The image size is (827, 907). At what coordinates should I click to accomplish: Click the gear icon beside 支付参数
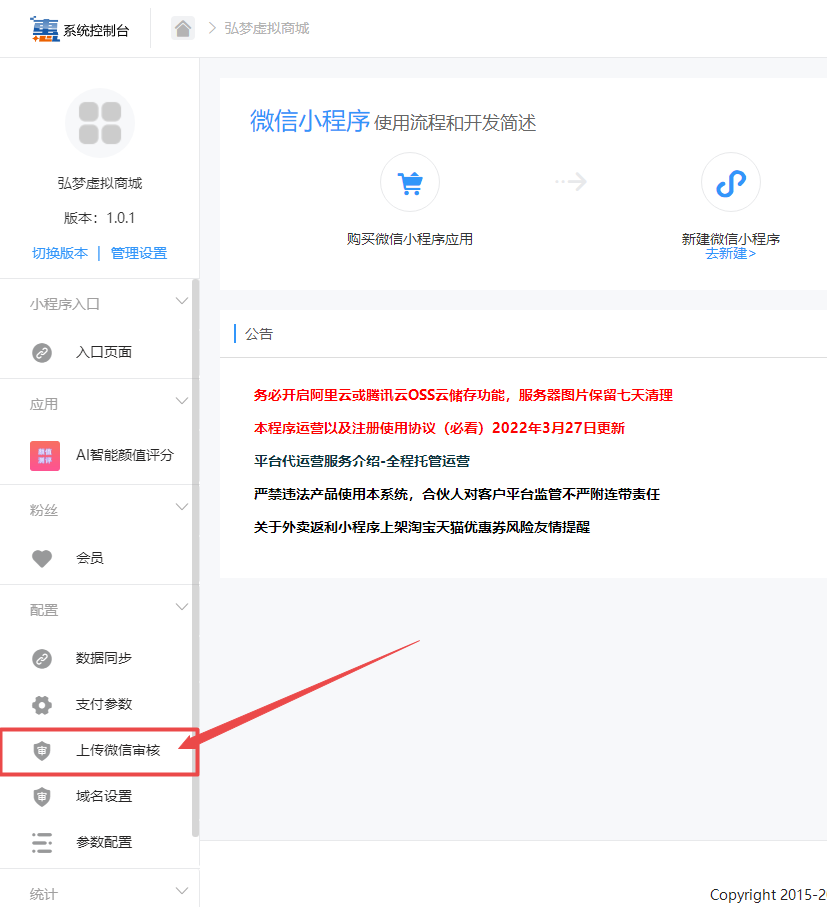click(42, 705)
